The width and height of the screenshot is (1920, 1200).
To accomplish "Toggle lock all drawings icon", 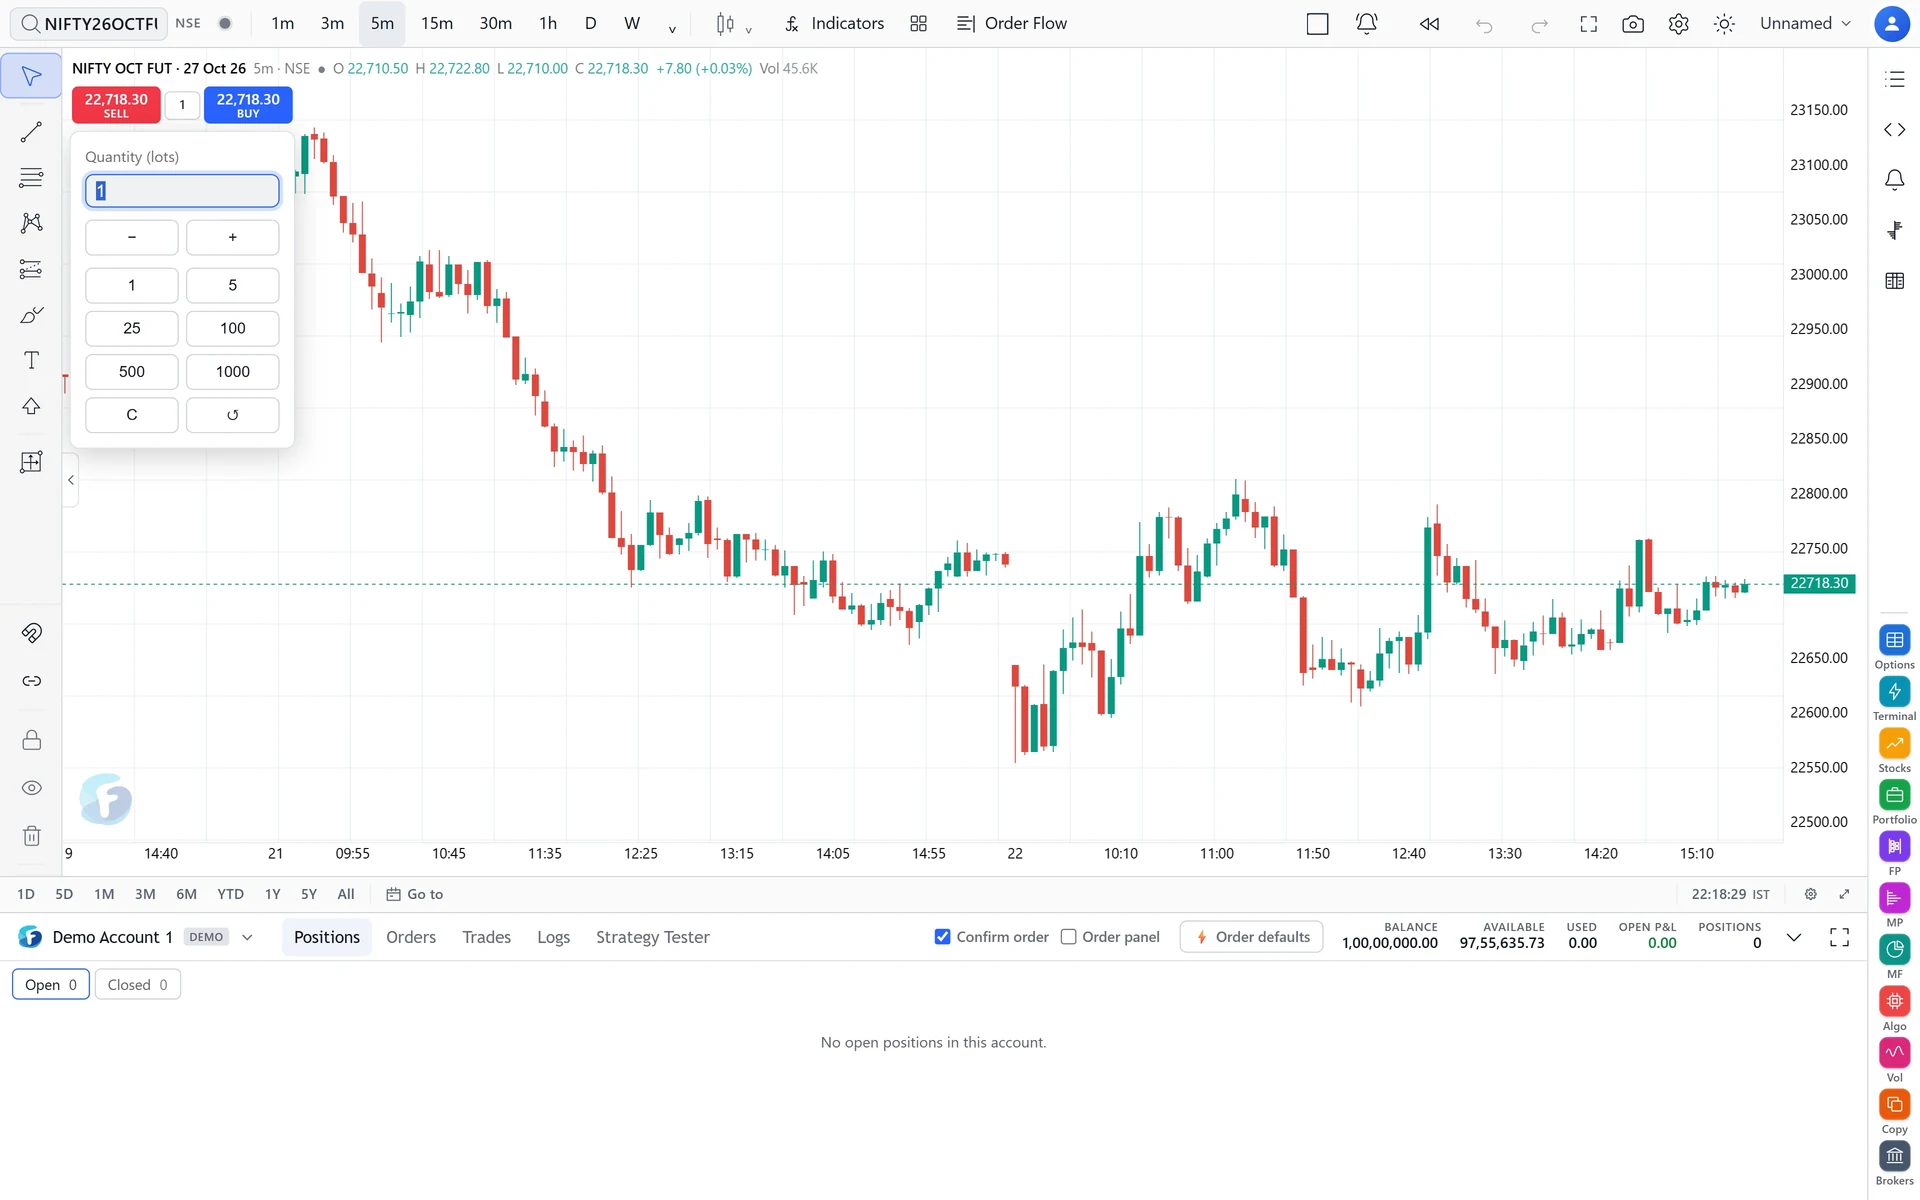I will pos(31,740).
